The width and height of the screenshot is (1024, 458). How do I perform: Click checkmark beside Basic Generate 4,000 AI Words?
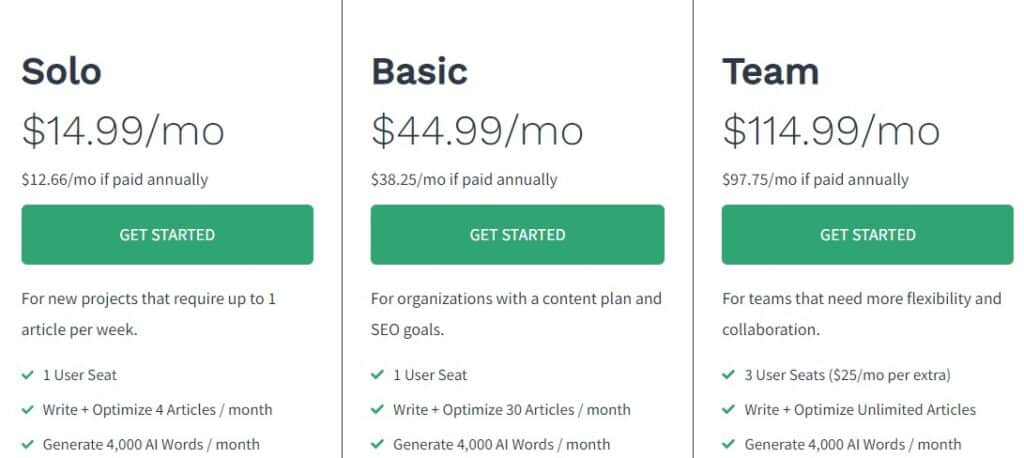click(x=377, y=444)
